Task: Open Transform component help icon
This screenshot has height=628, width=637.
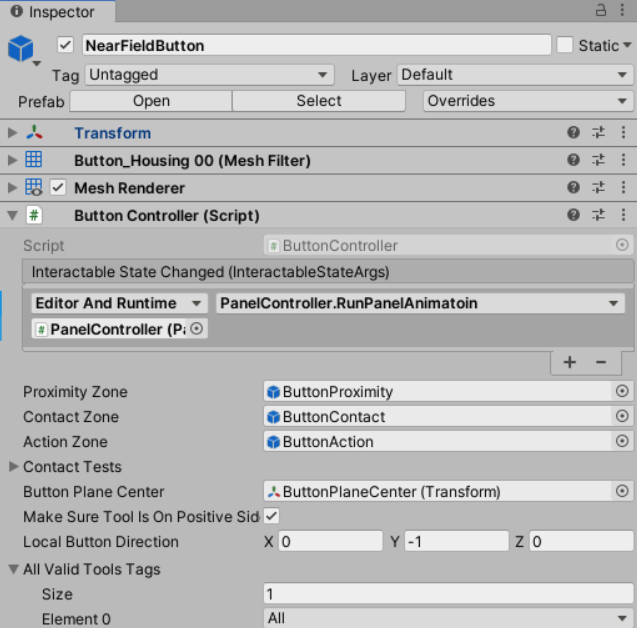Action: pos(573,132)
